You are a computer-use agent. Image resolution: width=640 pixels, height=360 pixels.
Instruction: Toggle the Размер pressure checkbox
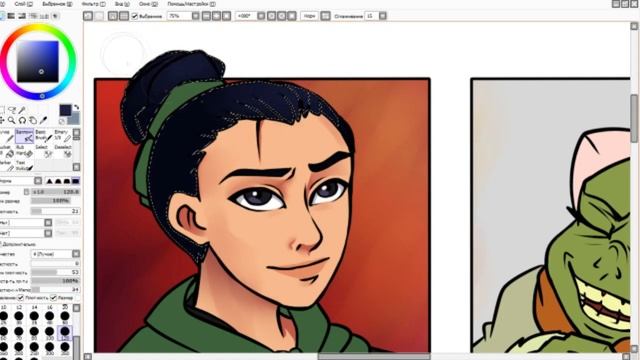click(x=53, y=298)
